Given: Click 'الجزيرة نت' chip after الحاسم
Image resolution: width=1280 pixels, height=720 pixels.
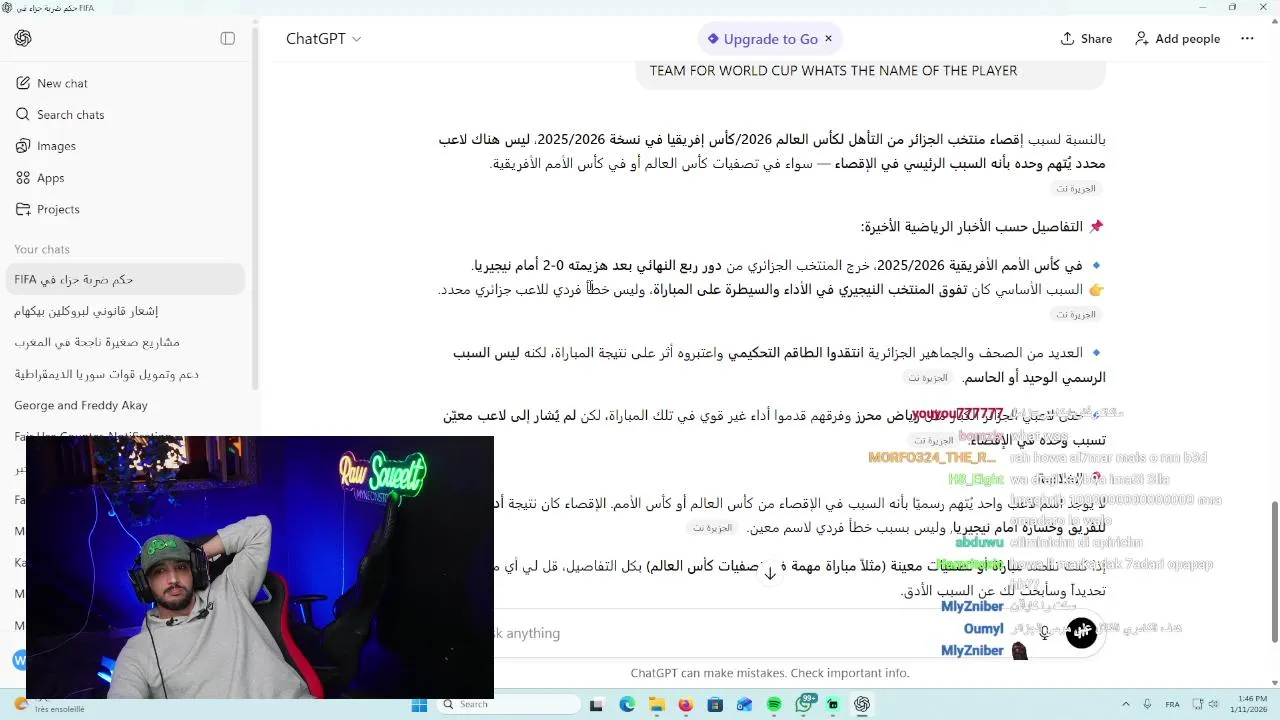Looking at the screenshot, I should coord(928,378).
